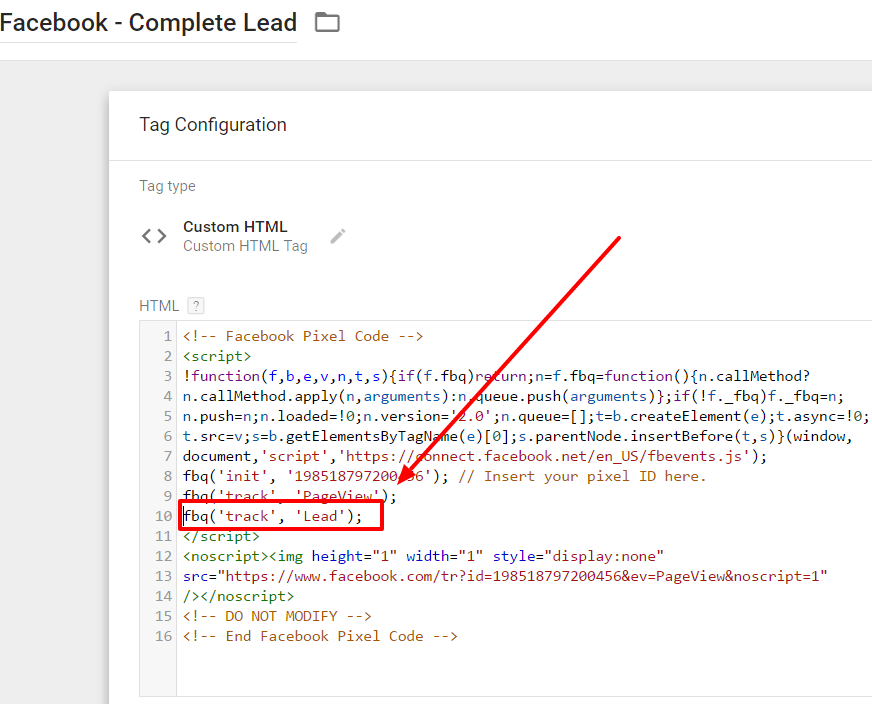This screenshot has width=872, height=704.
Task: Click the src facebook.com/tr URL line
Action: tap(505, 577)
